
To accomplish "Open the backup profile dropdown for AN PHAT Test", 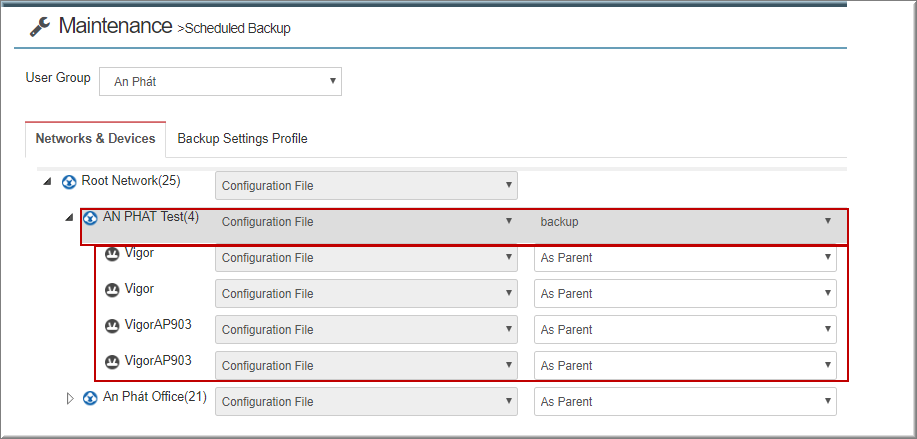I will [685, 222].
